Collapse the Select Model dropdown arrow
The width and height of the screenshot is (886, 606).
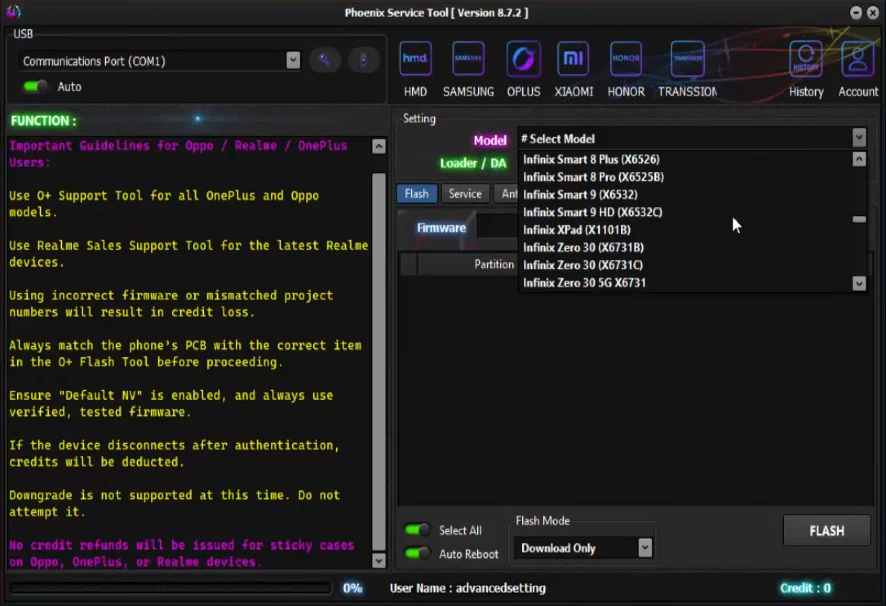point(859,137)
